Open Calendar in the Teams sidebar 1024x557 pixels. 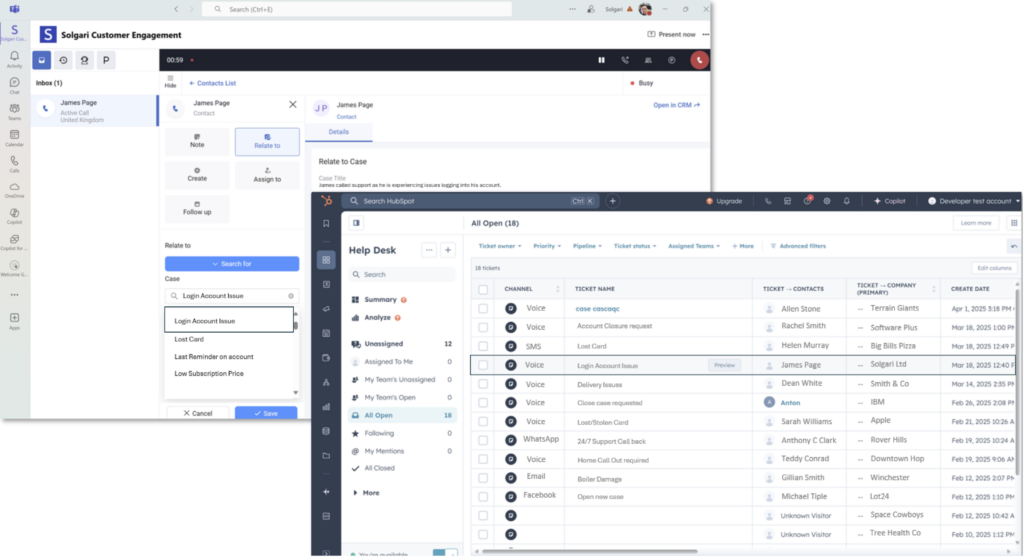[14, 137]
